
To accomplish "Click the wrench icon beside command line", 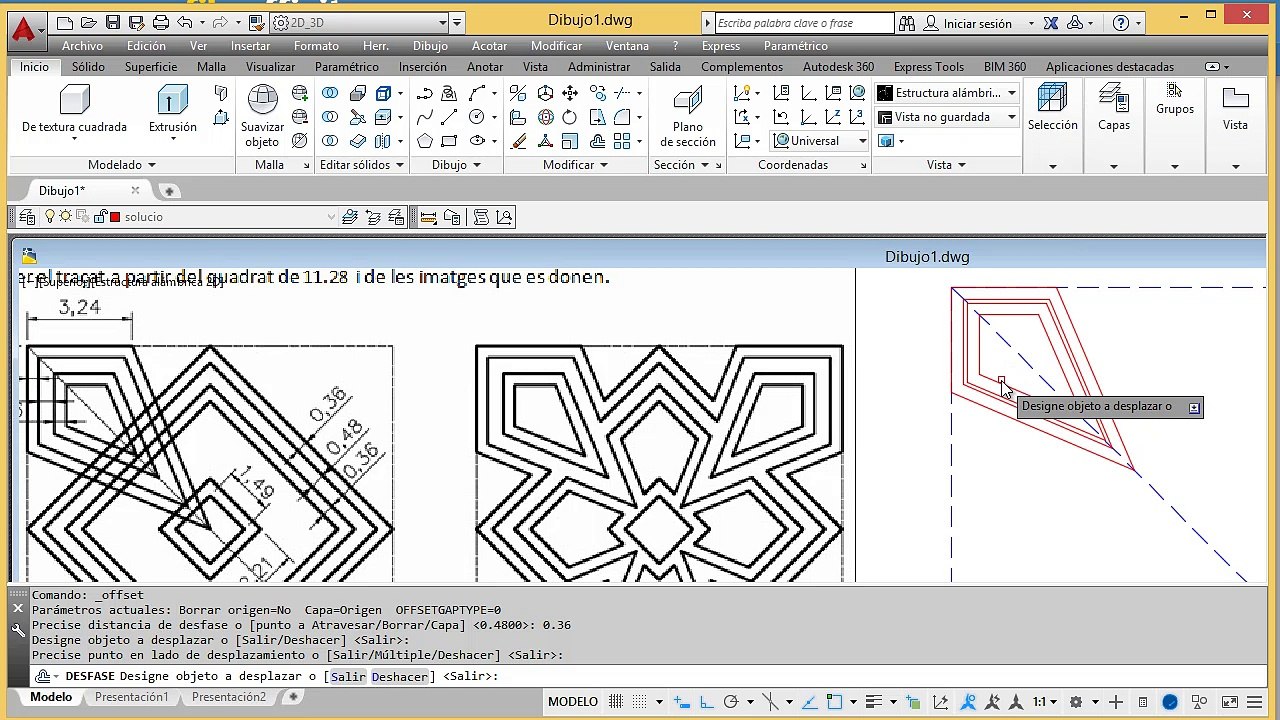I will (18, 630).
